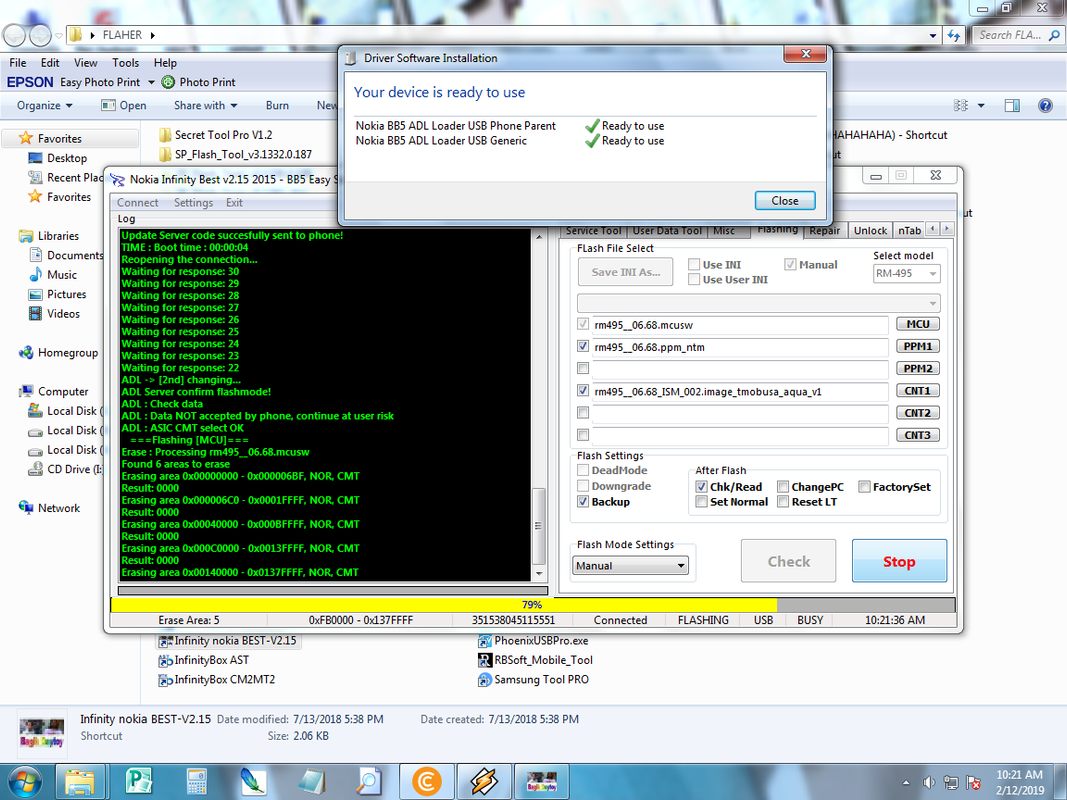
Task: Toggle the Backup checkbox
Action: [x=582, y=501]
